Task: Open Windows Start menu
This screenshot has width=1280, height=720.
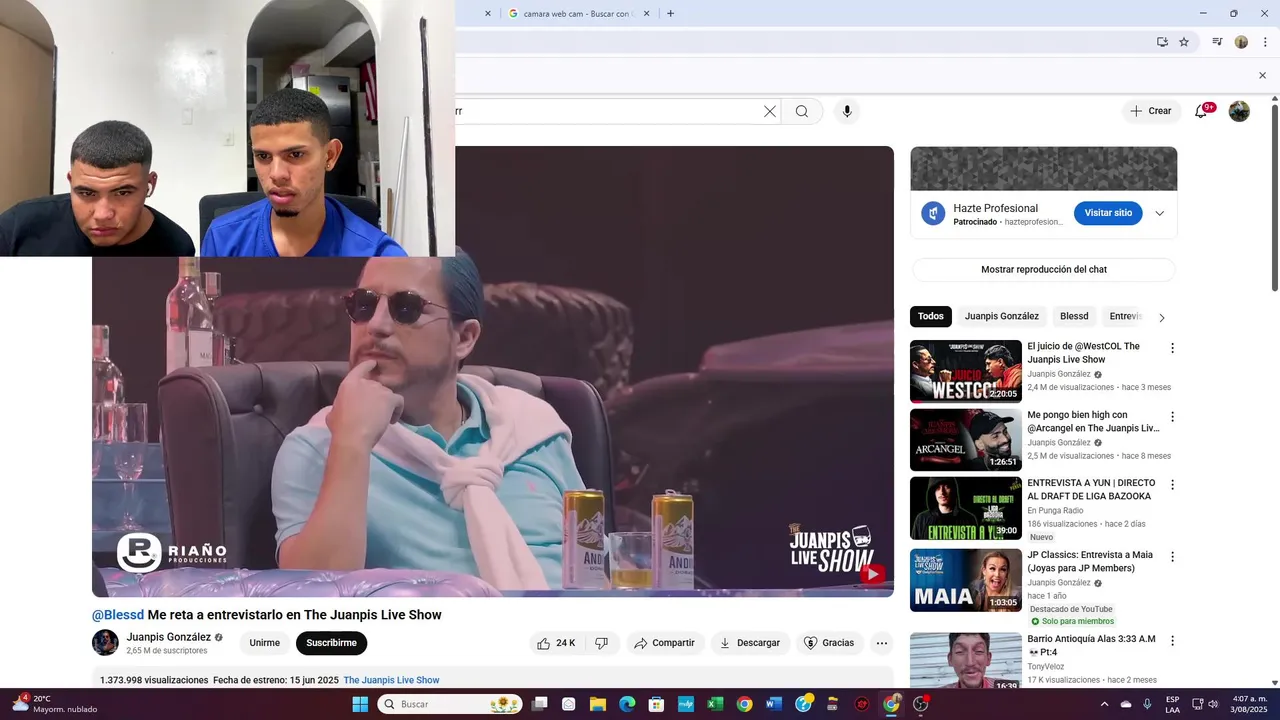Action: (x=360, y=704)
